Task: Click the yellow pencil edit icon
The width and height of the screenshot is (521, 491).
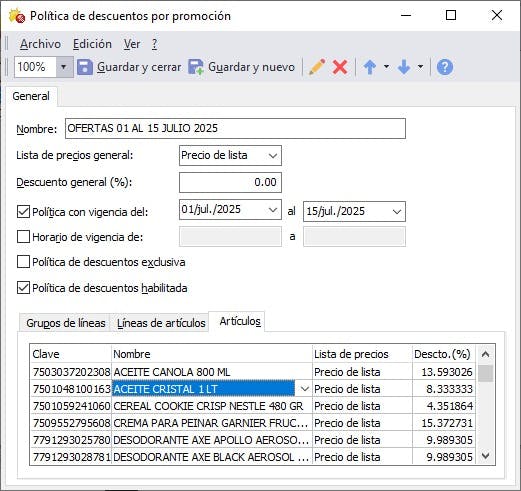Action: point(317,67)
